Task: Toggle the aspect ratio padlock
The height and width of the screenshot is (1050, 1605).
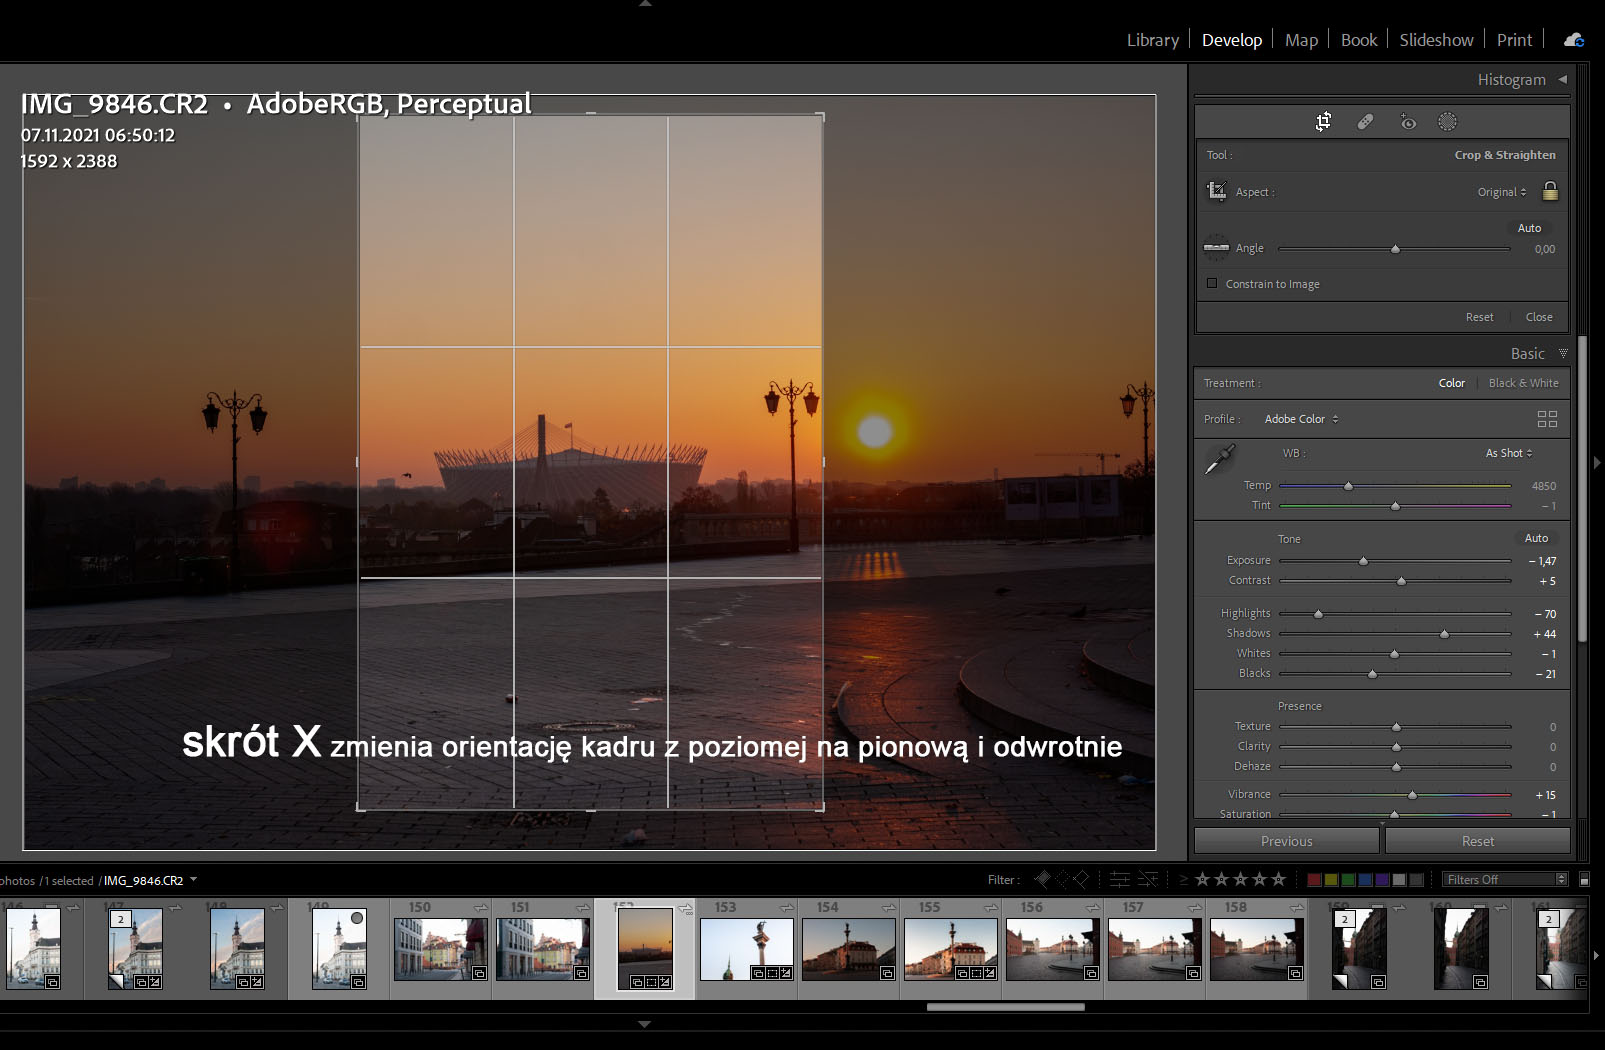Action: coord(1550,191)
